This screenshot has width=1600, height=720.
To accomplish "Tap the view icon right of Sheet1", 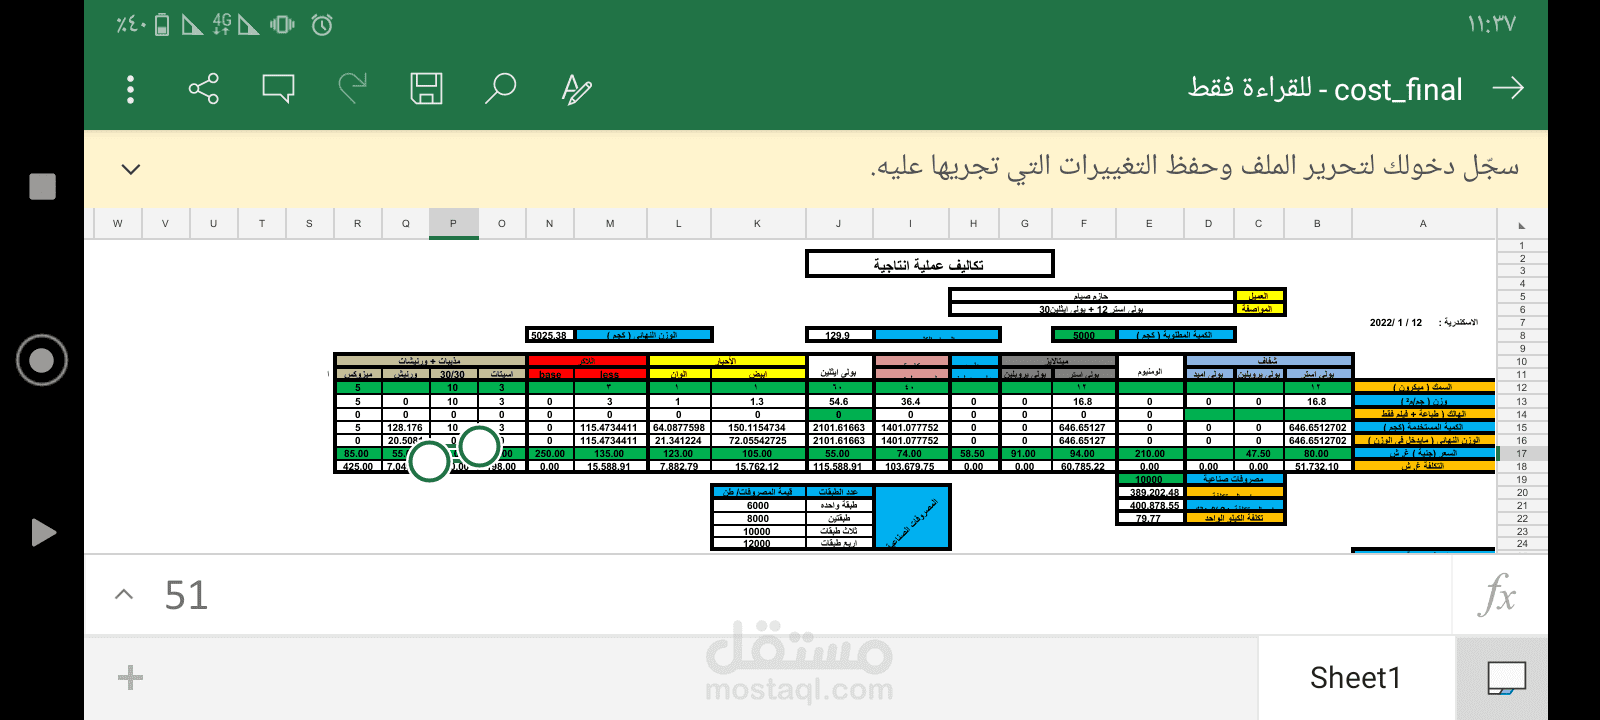I will [x=1506, y=678].
